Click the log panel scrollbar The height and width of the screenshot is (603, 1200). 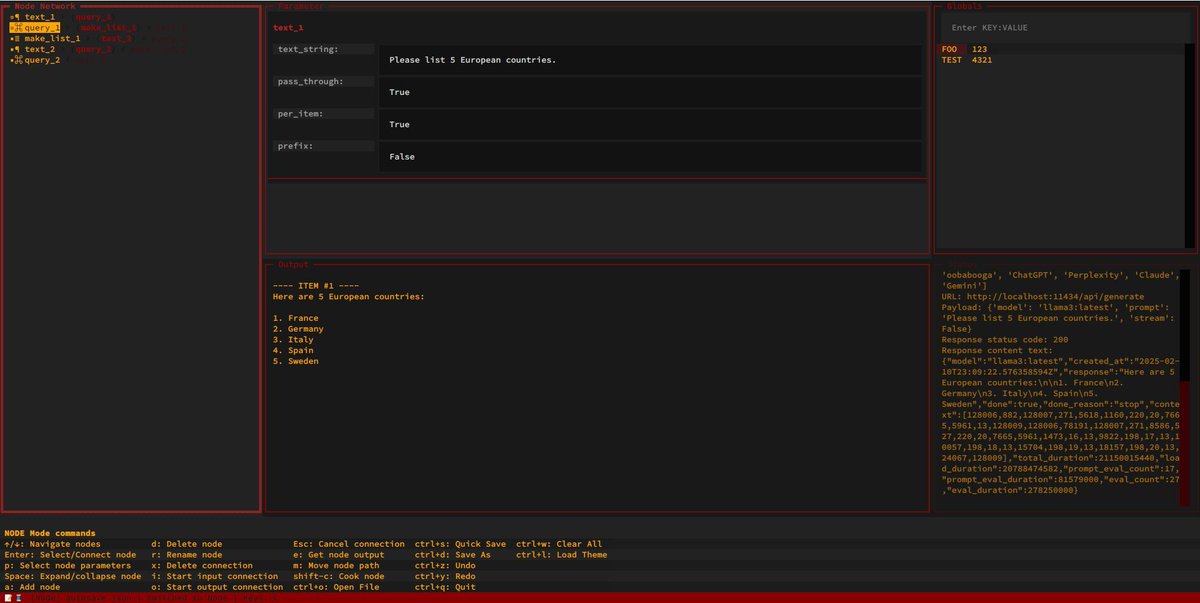1184,388
